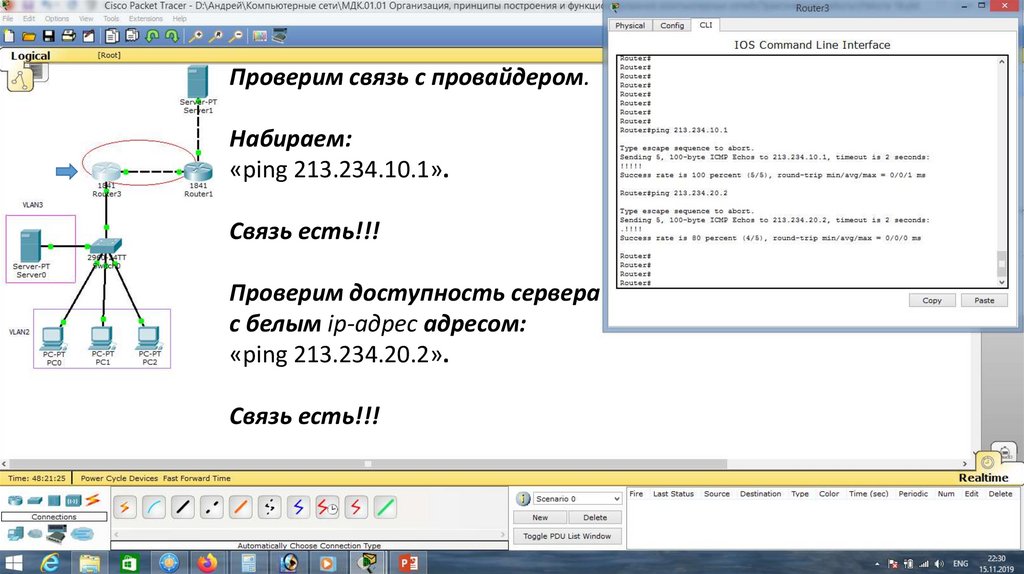Select the WAN Emulation cloud category
This screenshot has height=574, width=1024.
coord(35,534)
